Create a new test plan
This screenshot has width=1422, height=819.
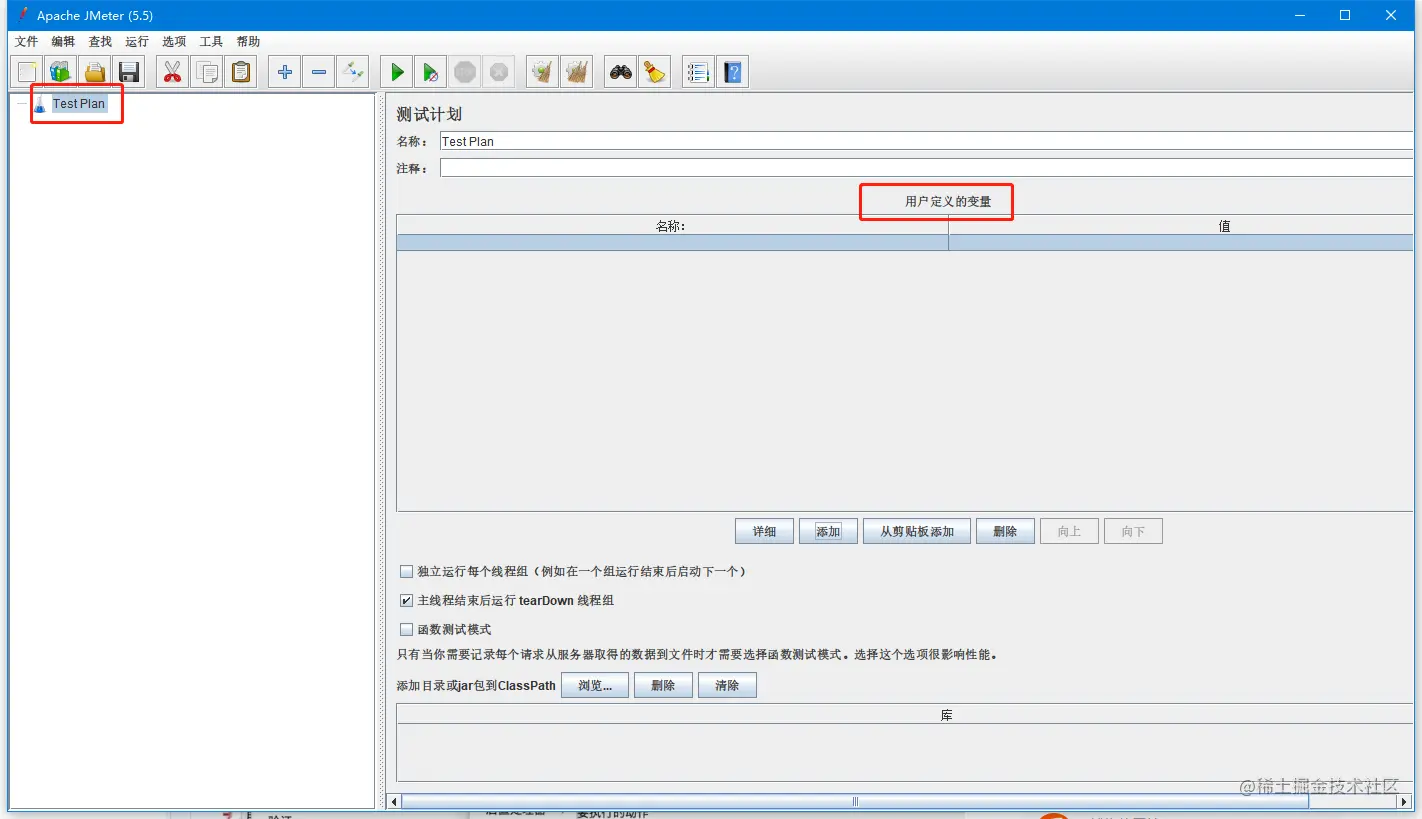(27, 72)
